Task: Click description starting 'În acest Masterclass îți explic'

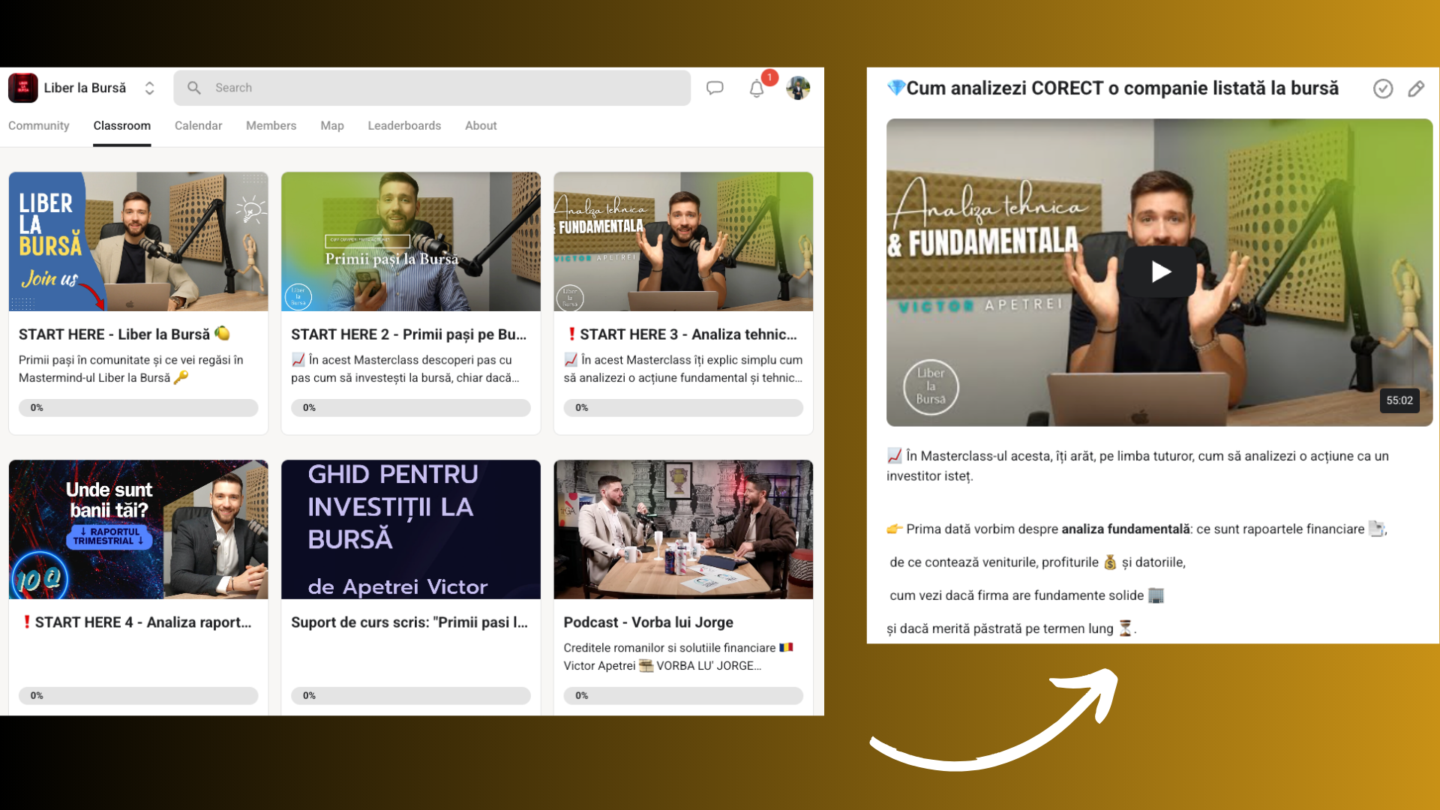Action: pyautogui.click(x=683, y=369)
